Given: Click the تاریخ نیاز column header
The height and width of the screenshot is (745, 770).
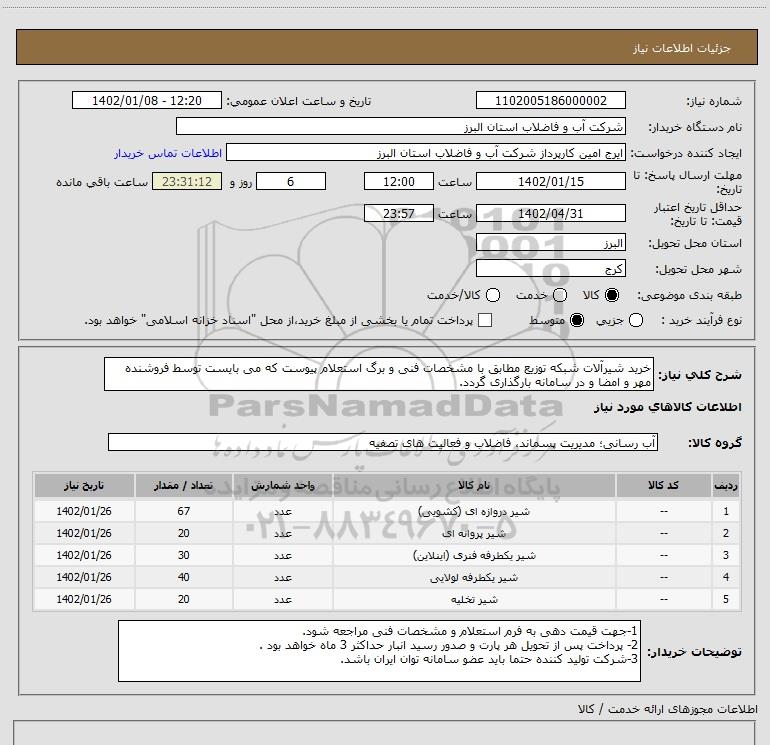Looking at the screenshot, I should [84, 486].
